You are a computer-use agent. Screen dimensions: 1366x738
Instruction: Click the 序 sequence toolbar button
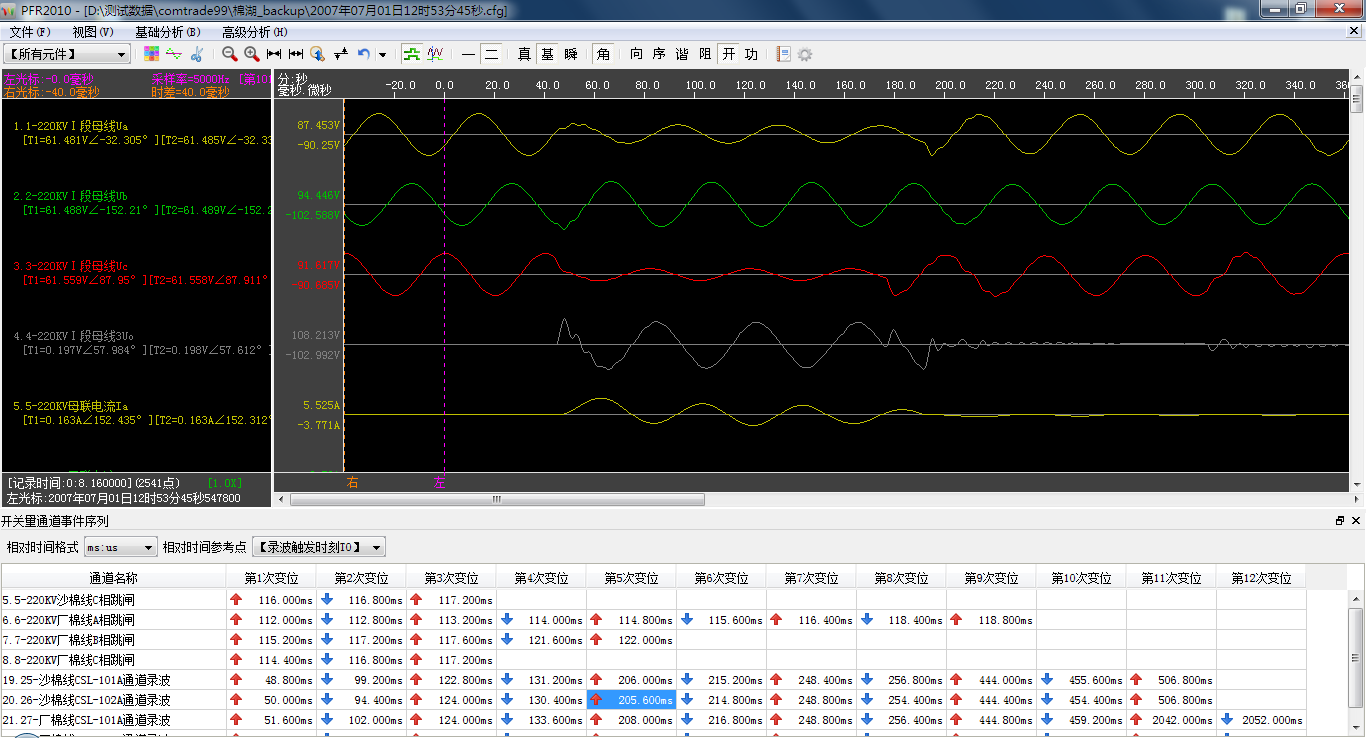click(659, 54)
